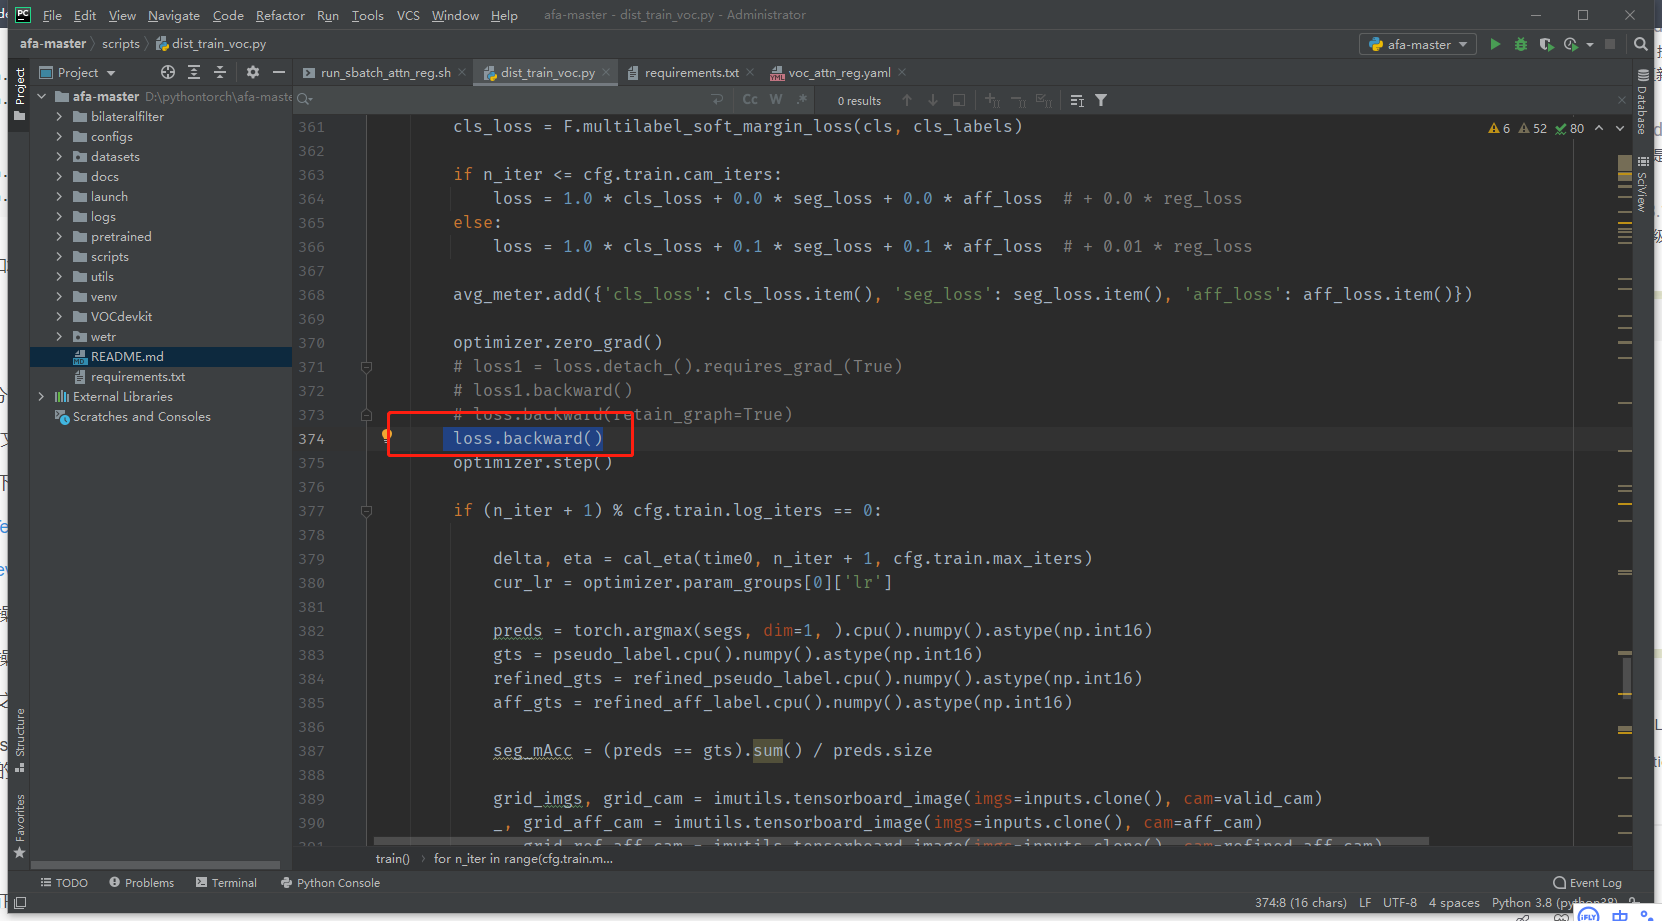Toggle regex mode in search bar
Viewport: 1662px width, 921px height.
coord(800,99)
